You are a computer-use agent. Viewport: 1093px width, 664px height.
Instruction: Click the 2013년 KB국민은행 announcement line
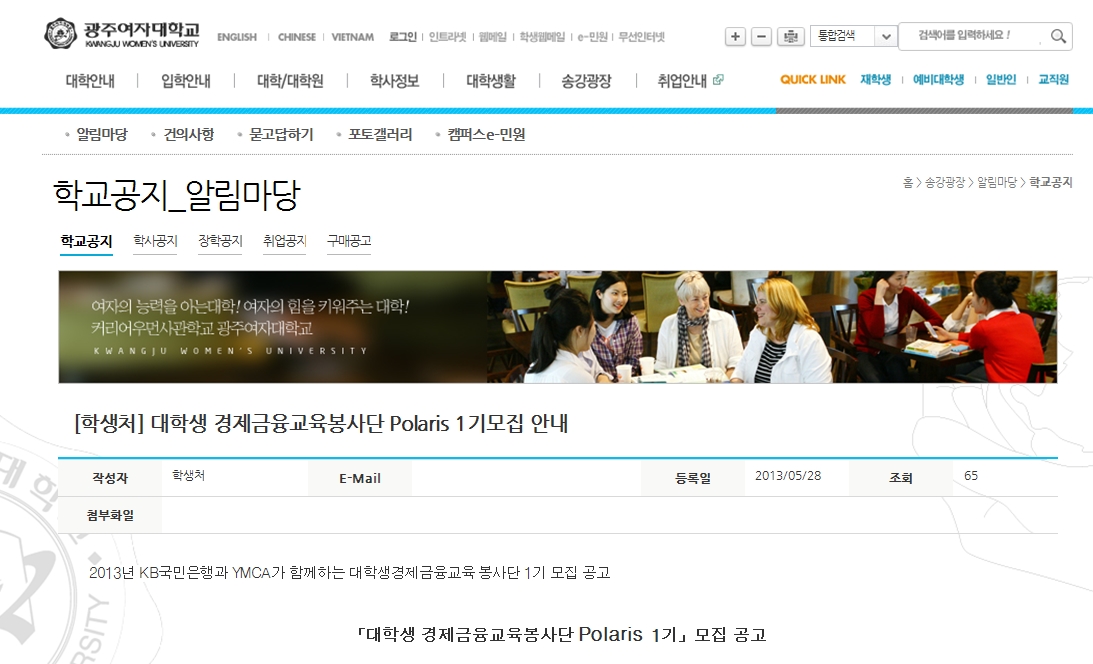(349, 573)
